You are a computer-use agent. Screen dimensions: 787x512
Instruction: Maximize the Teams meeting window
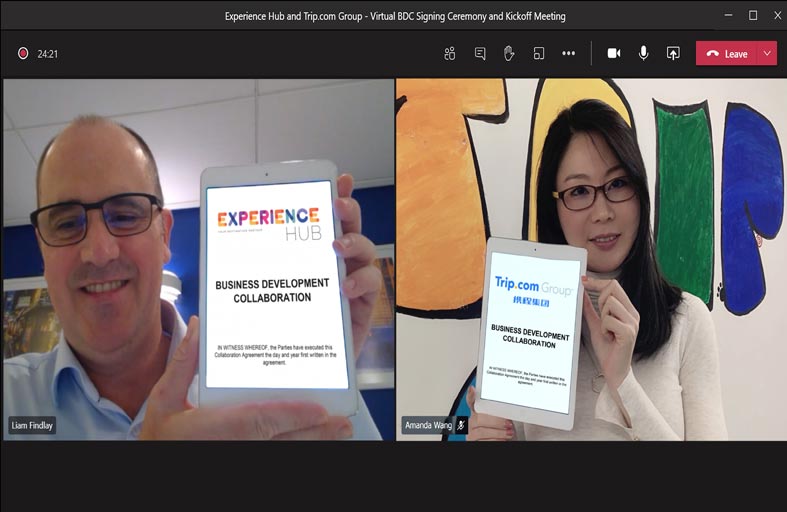[x=753, y=16]
